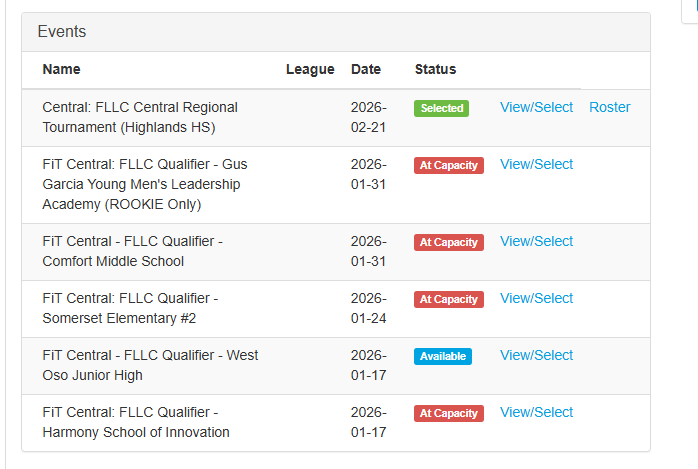This screenshot has height=469, width=698.
Task: Open Roster for Central Regional Tournament
Action: 609,107
